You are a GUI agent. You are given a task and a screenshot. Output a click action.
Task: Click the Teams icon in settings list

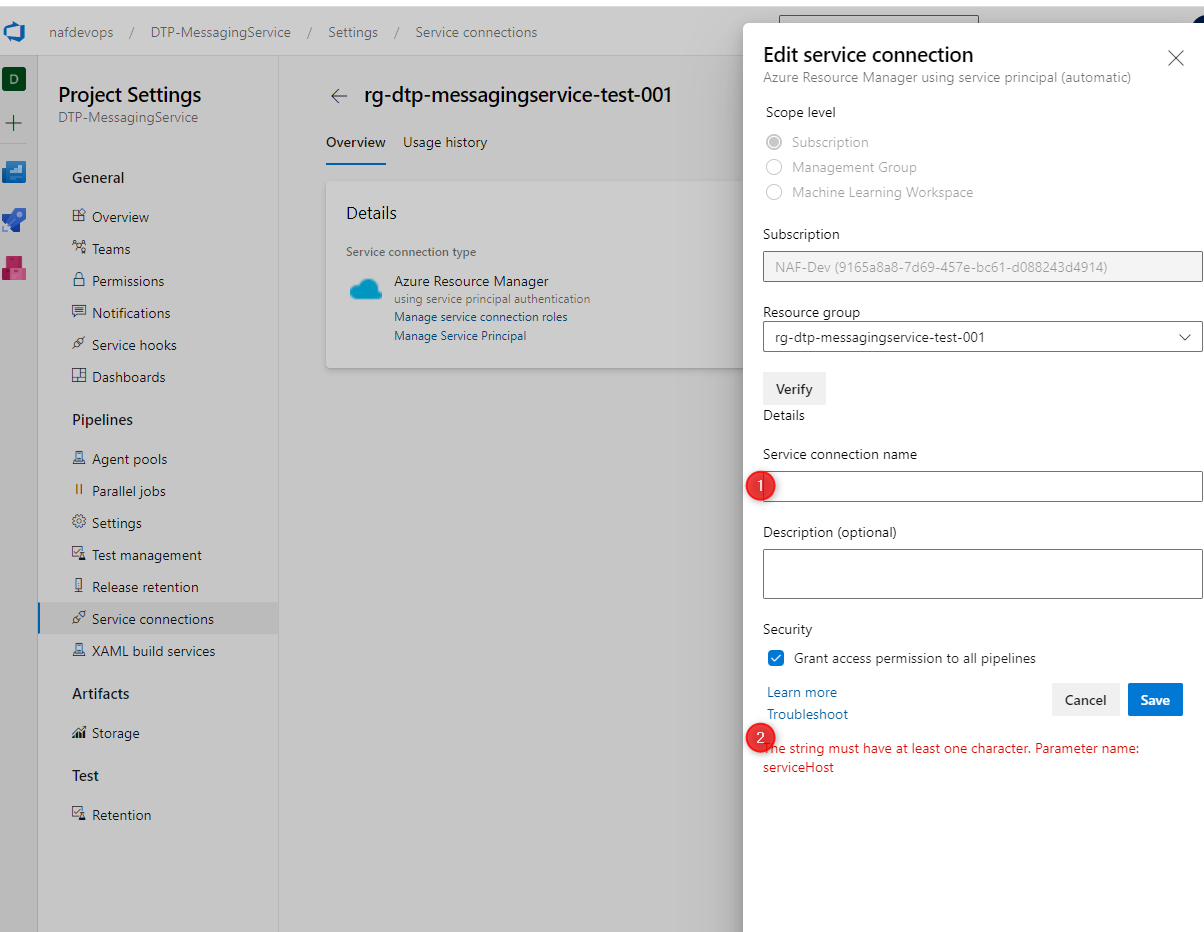79,248
